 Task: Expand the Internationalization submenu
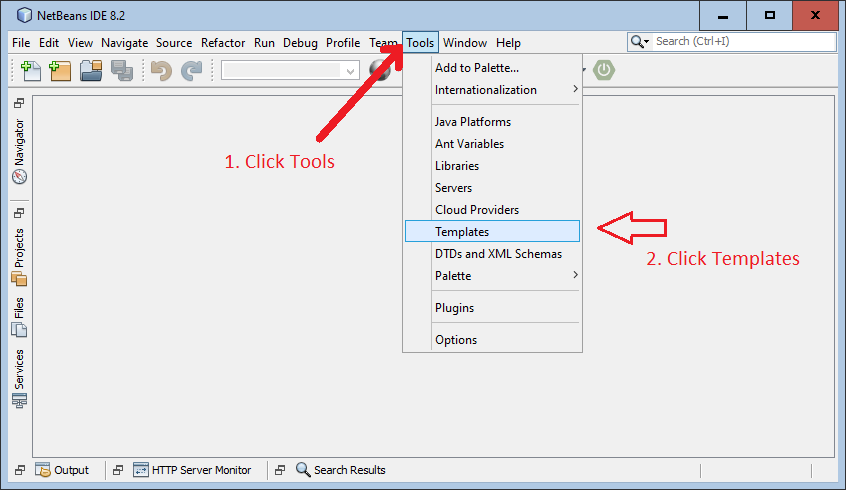[x=493, y=90]
